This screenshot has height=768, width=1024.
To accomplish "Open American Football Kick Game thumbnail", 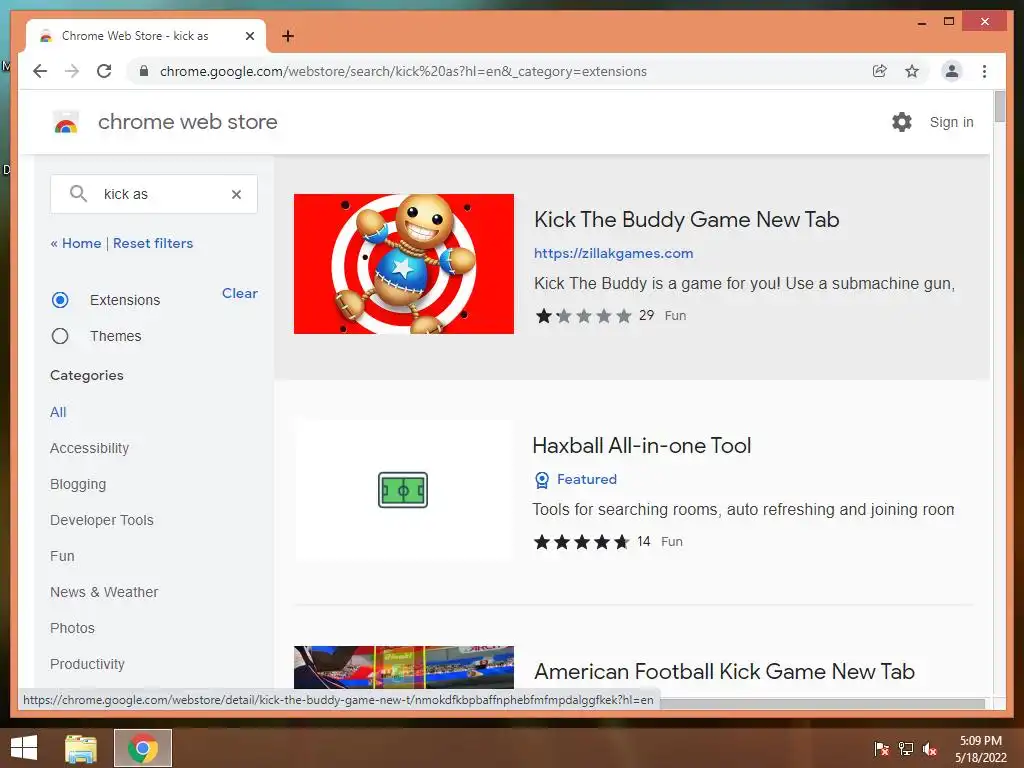I will (x=404, y=667).
